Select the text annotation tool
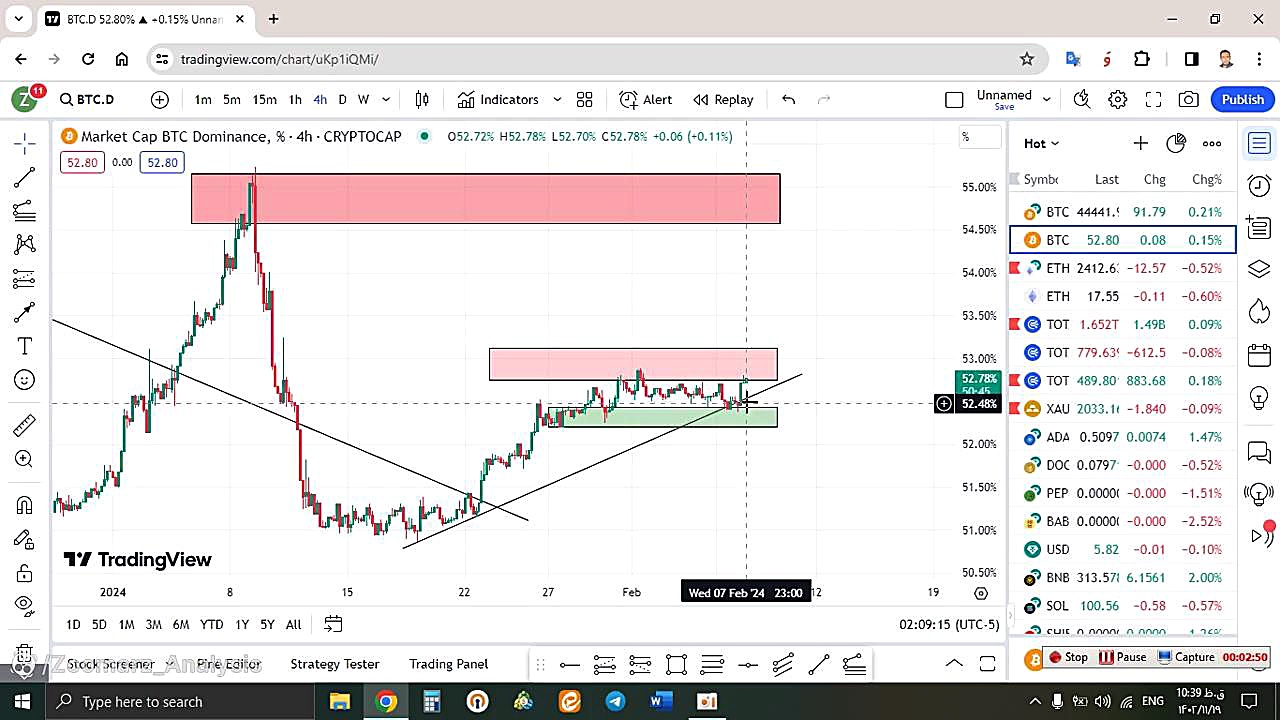 click(25, 346)
